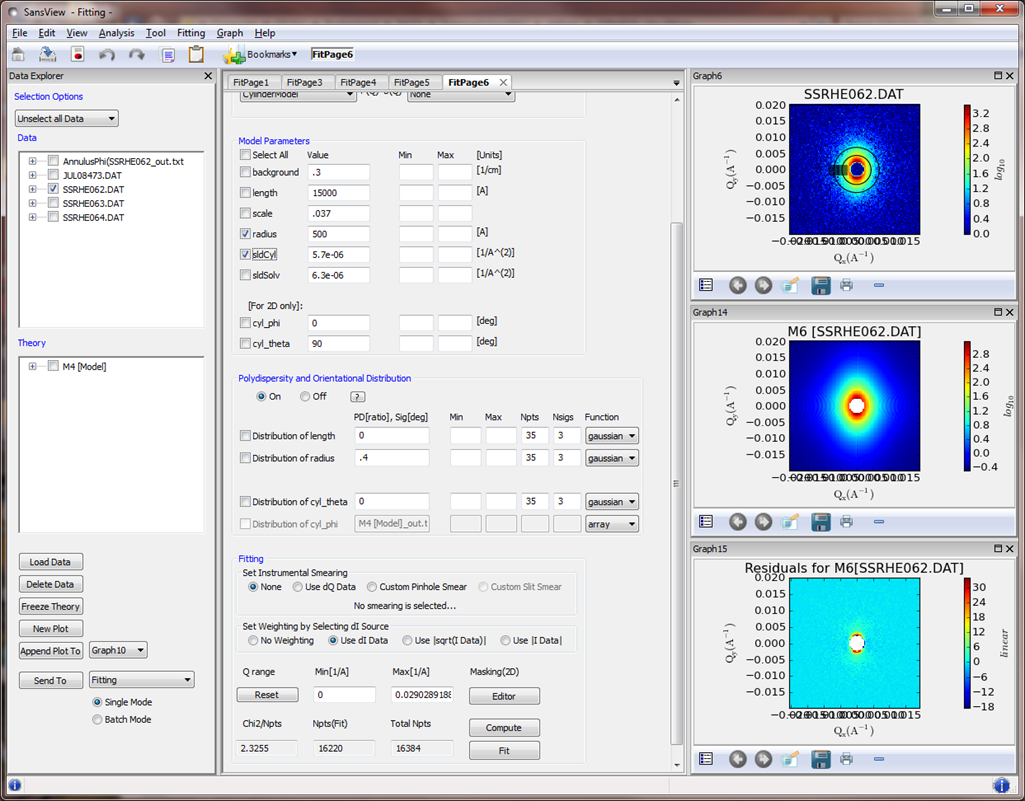Uncheck the radius parameter checkbox
The image size is (1025, 801).
(x=245, y=233)
